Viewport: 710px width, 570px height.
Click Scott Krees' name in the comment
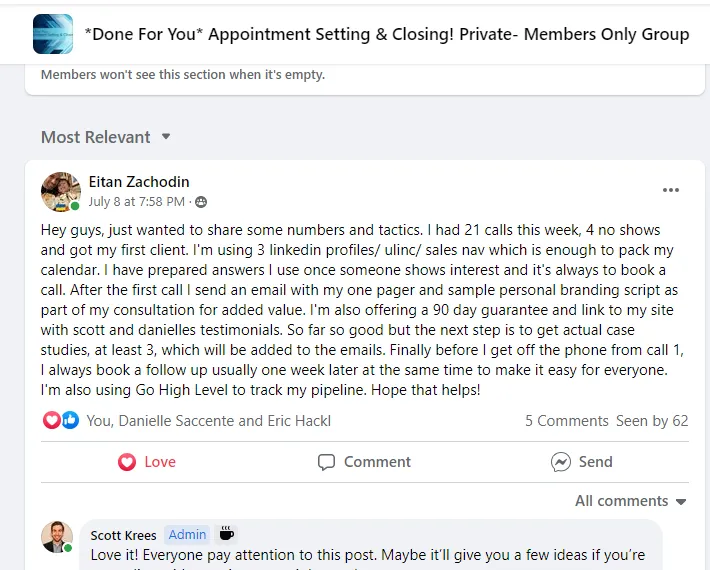point(123,535)
